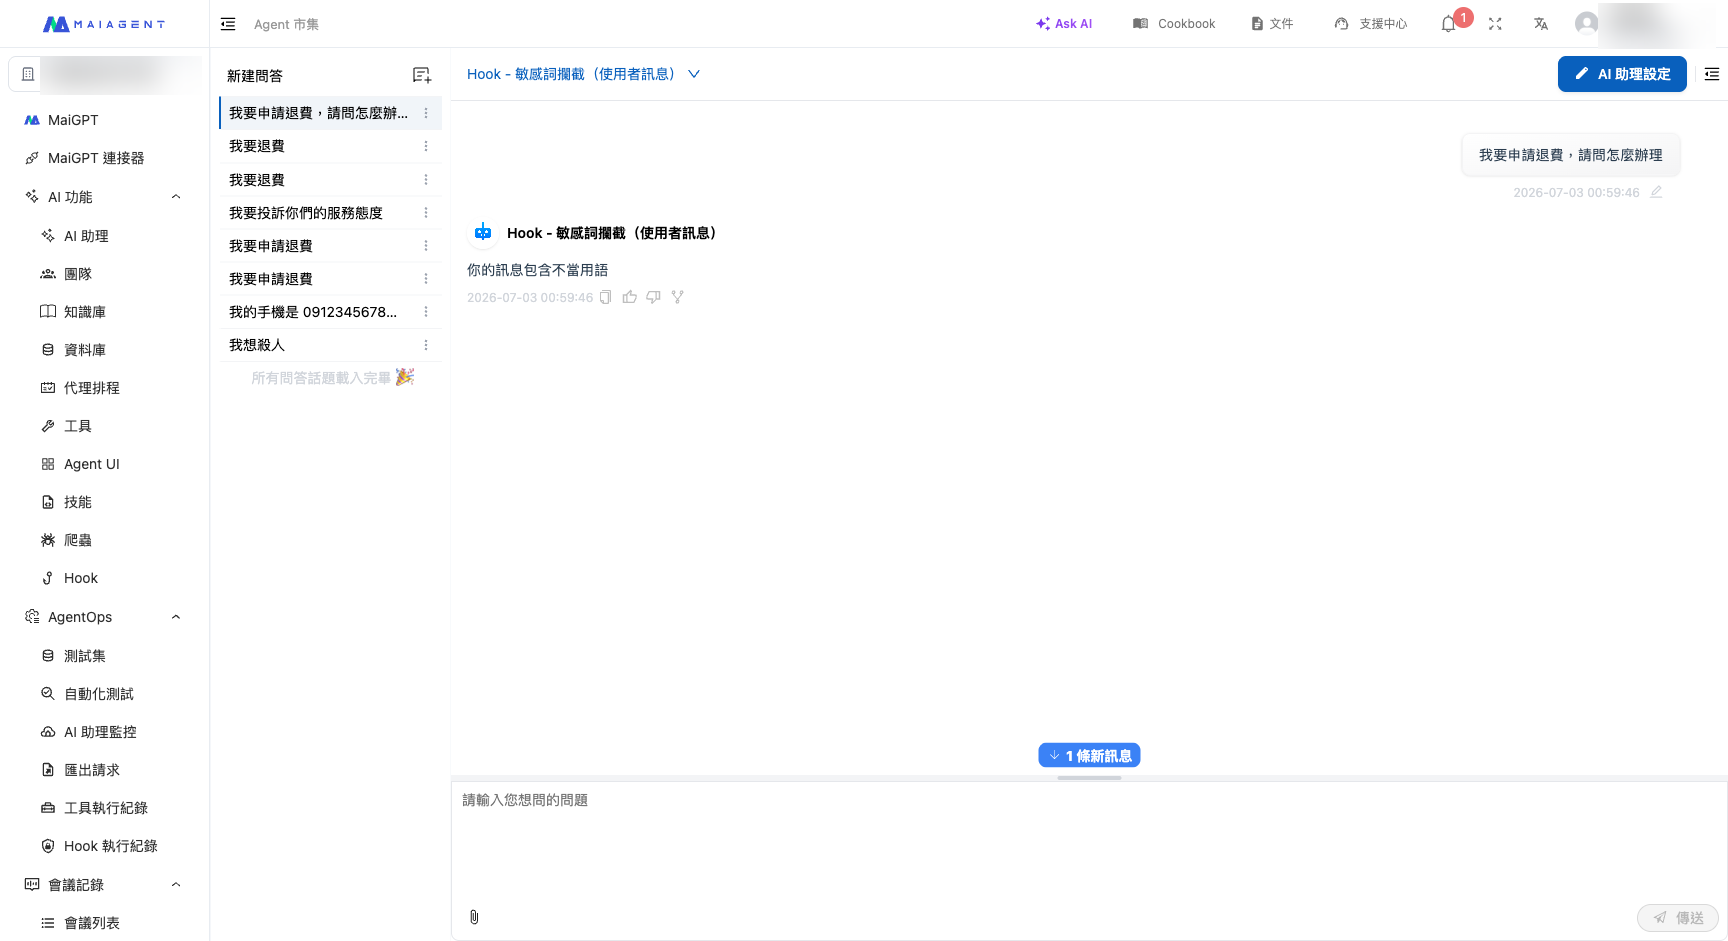Collapse the AI 功能 section
Viewport: 1728px width, 941px height.
tap(176, 197)
